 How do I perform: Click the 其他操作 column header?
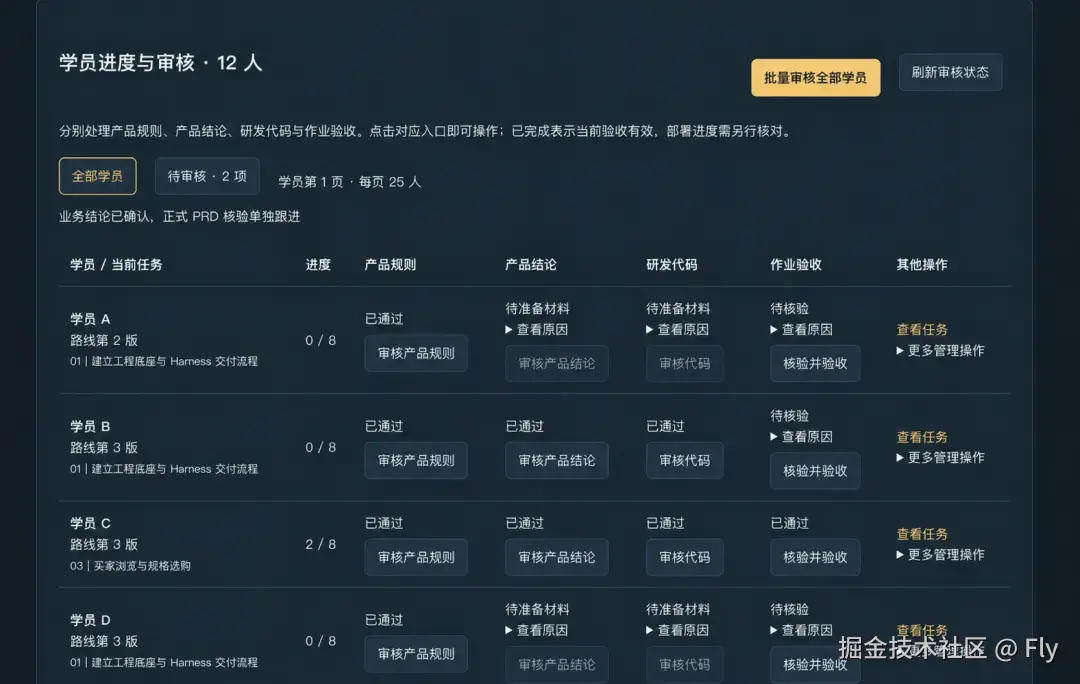click(x=922, y=265)
